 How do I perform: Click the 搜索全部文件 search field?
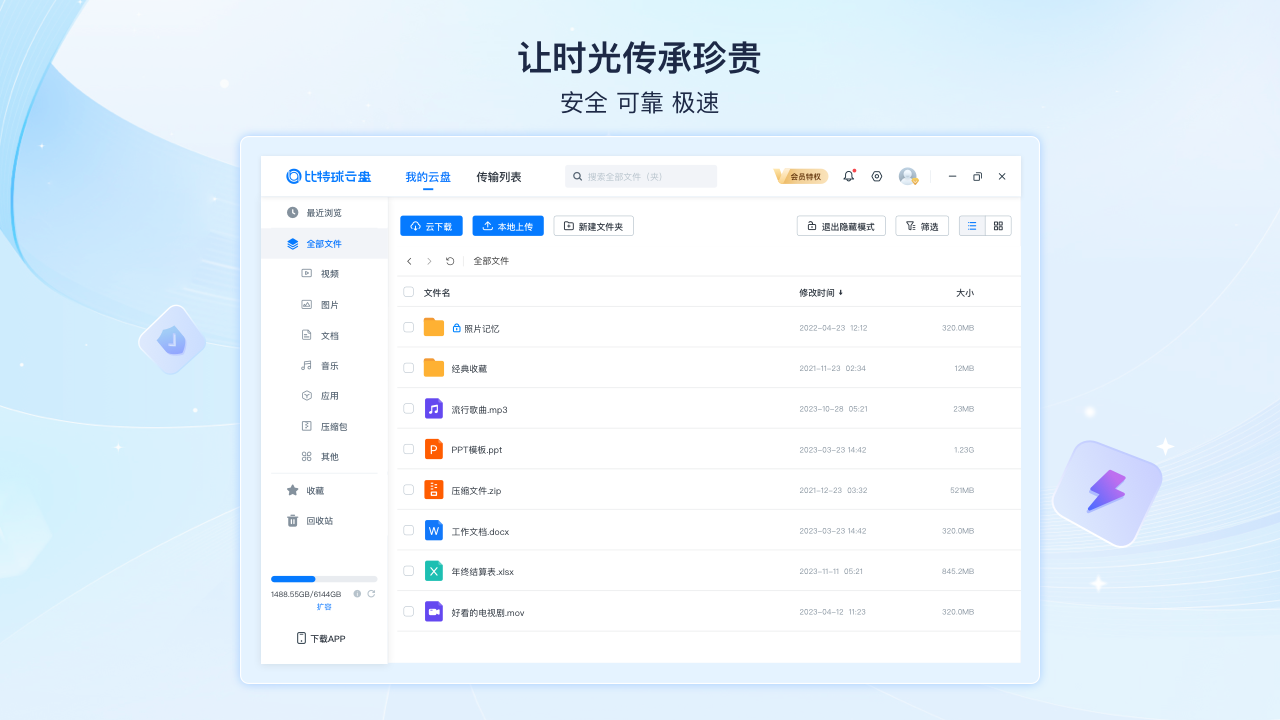click(x=641, y=177)
